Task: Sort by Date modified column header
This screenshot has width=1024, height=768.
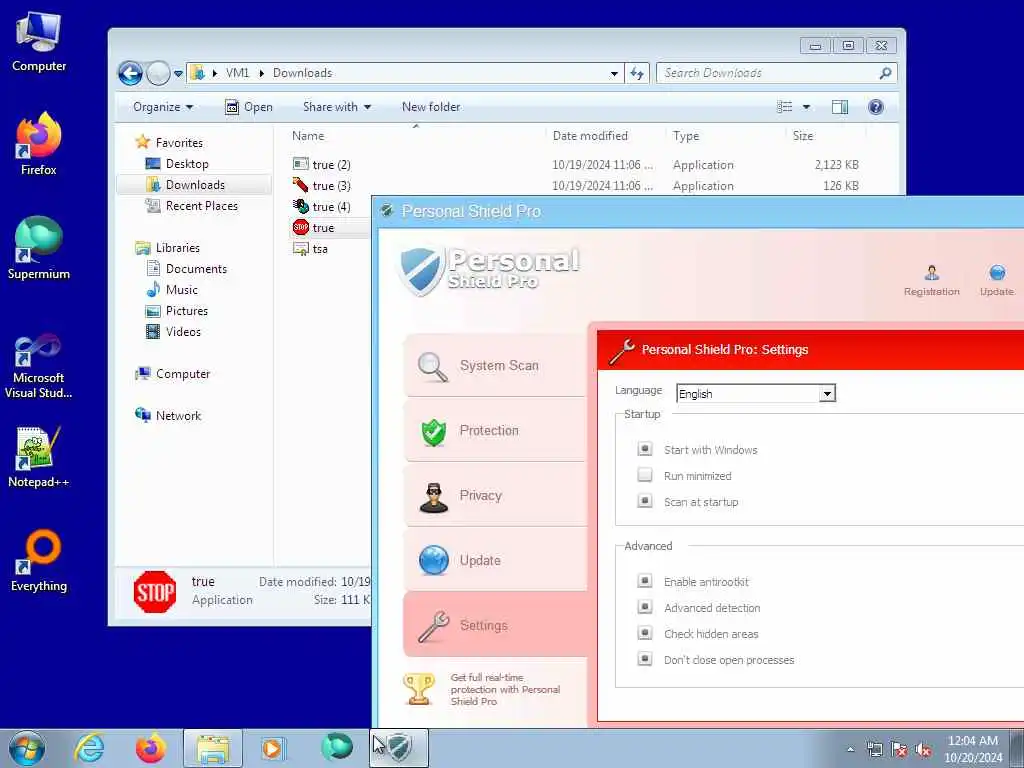Action: 605,136
